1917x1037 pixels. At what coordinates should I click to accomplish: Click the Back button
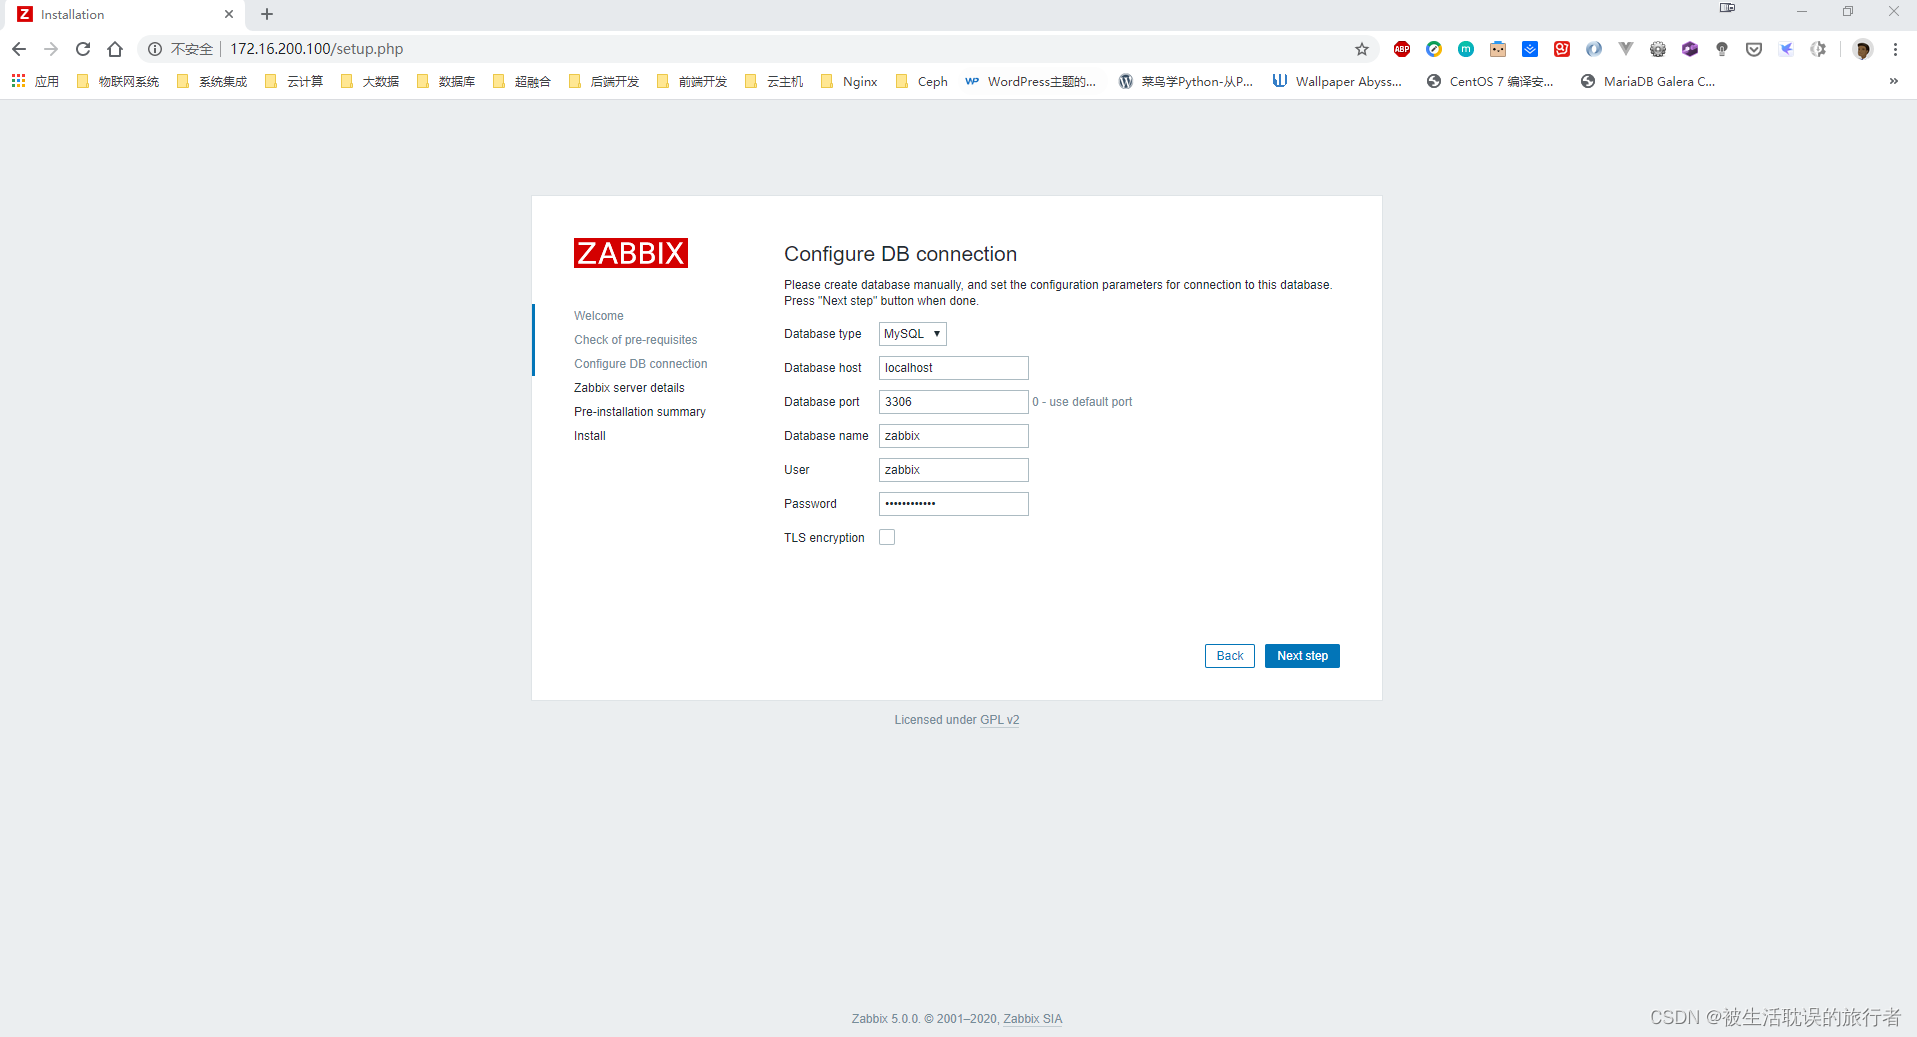(1229, 656)
